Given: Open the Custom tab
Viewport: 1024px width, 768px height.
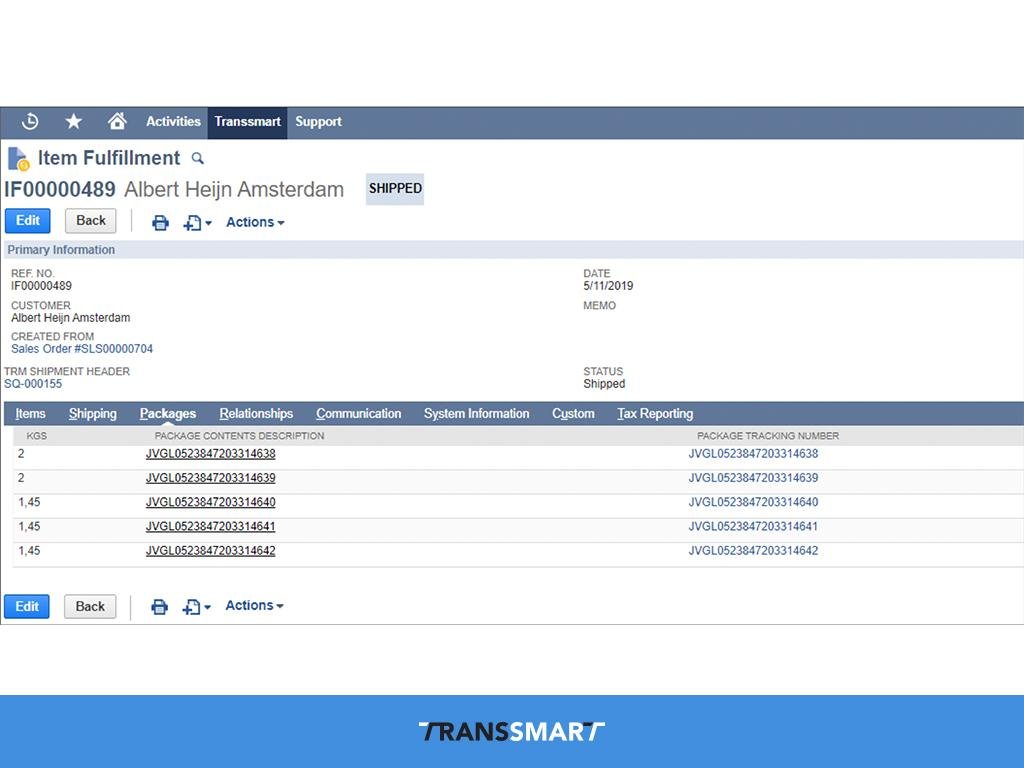Looking at the screenshot, I should [573, 413].
